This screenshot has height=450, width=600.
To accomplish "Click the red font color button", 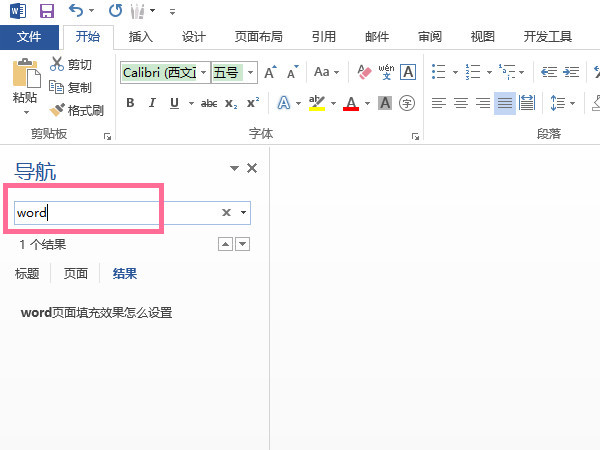I will click(x=350, y=103).
